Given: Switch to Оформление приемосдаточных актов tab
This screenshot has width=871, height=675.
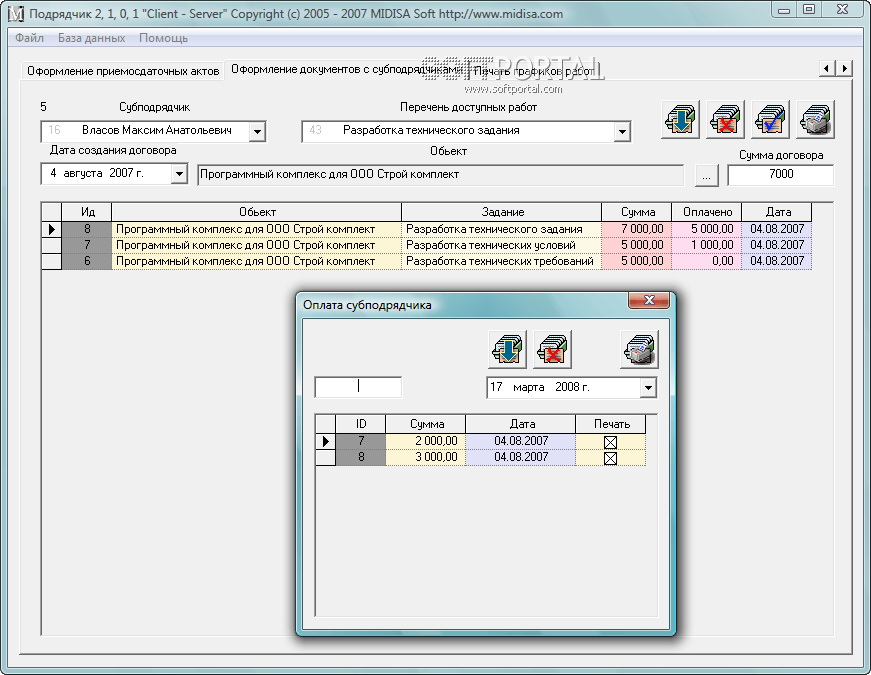Looking at the screenshot, I should (x=123, y=71).
